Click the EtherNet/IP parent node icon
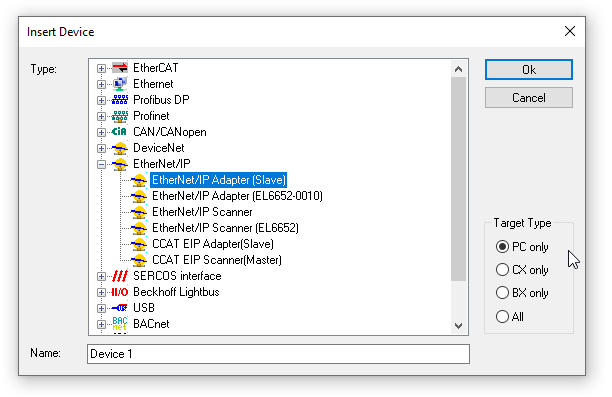The height and width of the screenshot is (397, 612). pos(120,164)
